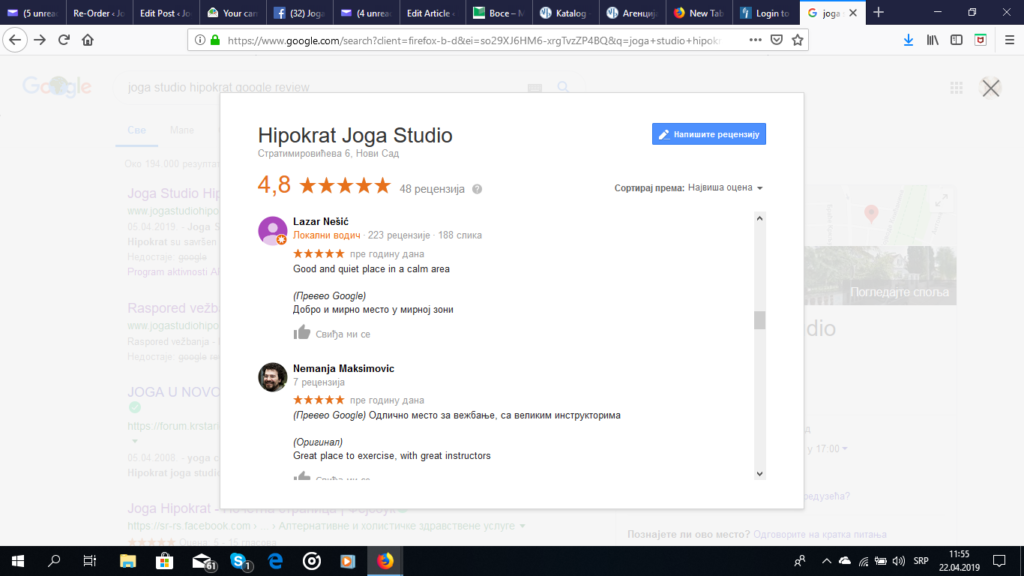
Task: Open File Explorer from the taskbar
Action: pyautogui.click(x=127, y=561)
